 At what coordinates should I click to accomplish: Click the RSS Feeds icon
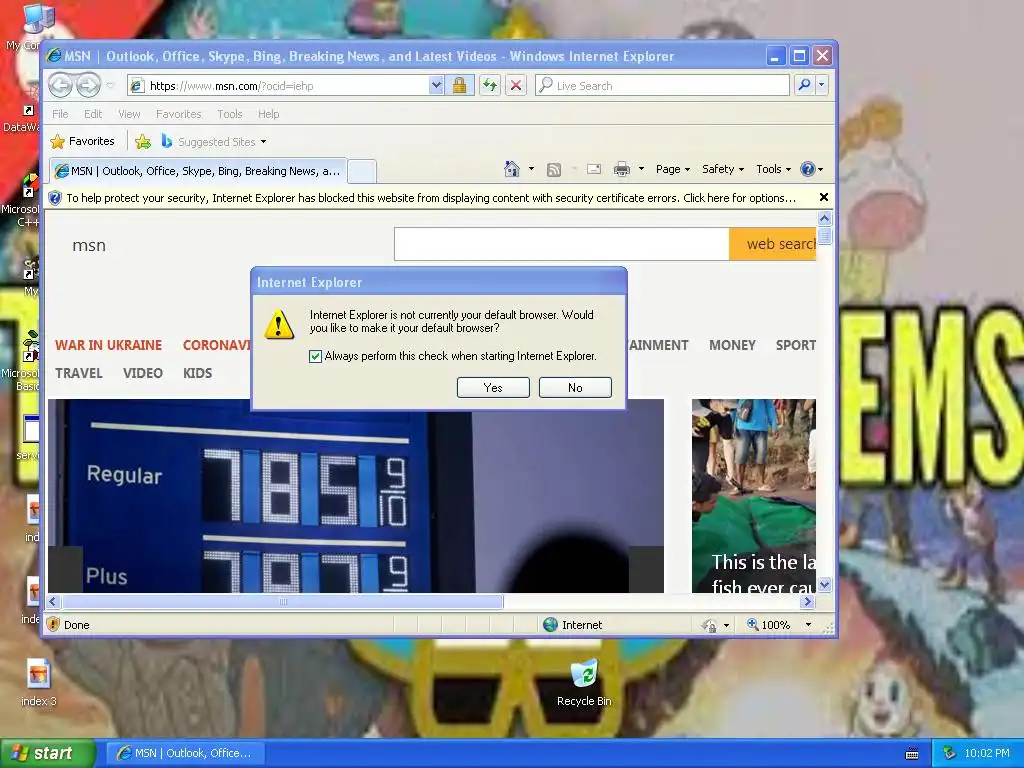coord(554,170)
